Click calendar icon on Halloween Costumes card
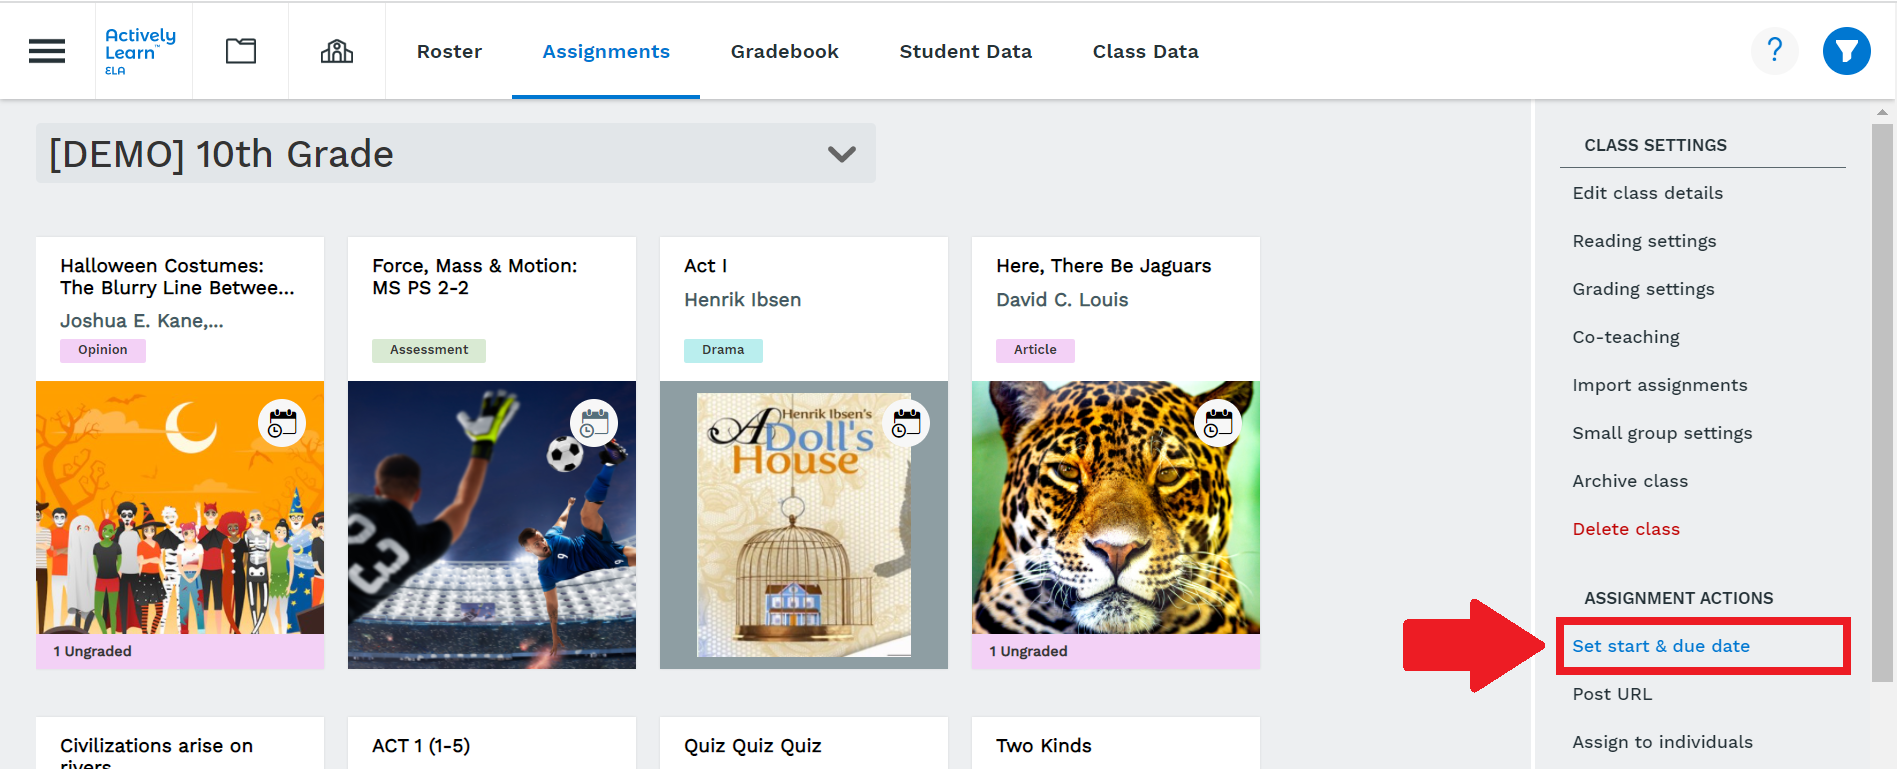 [x=282, y=424]
